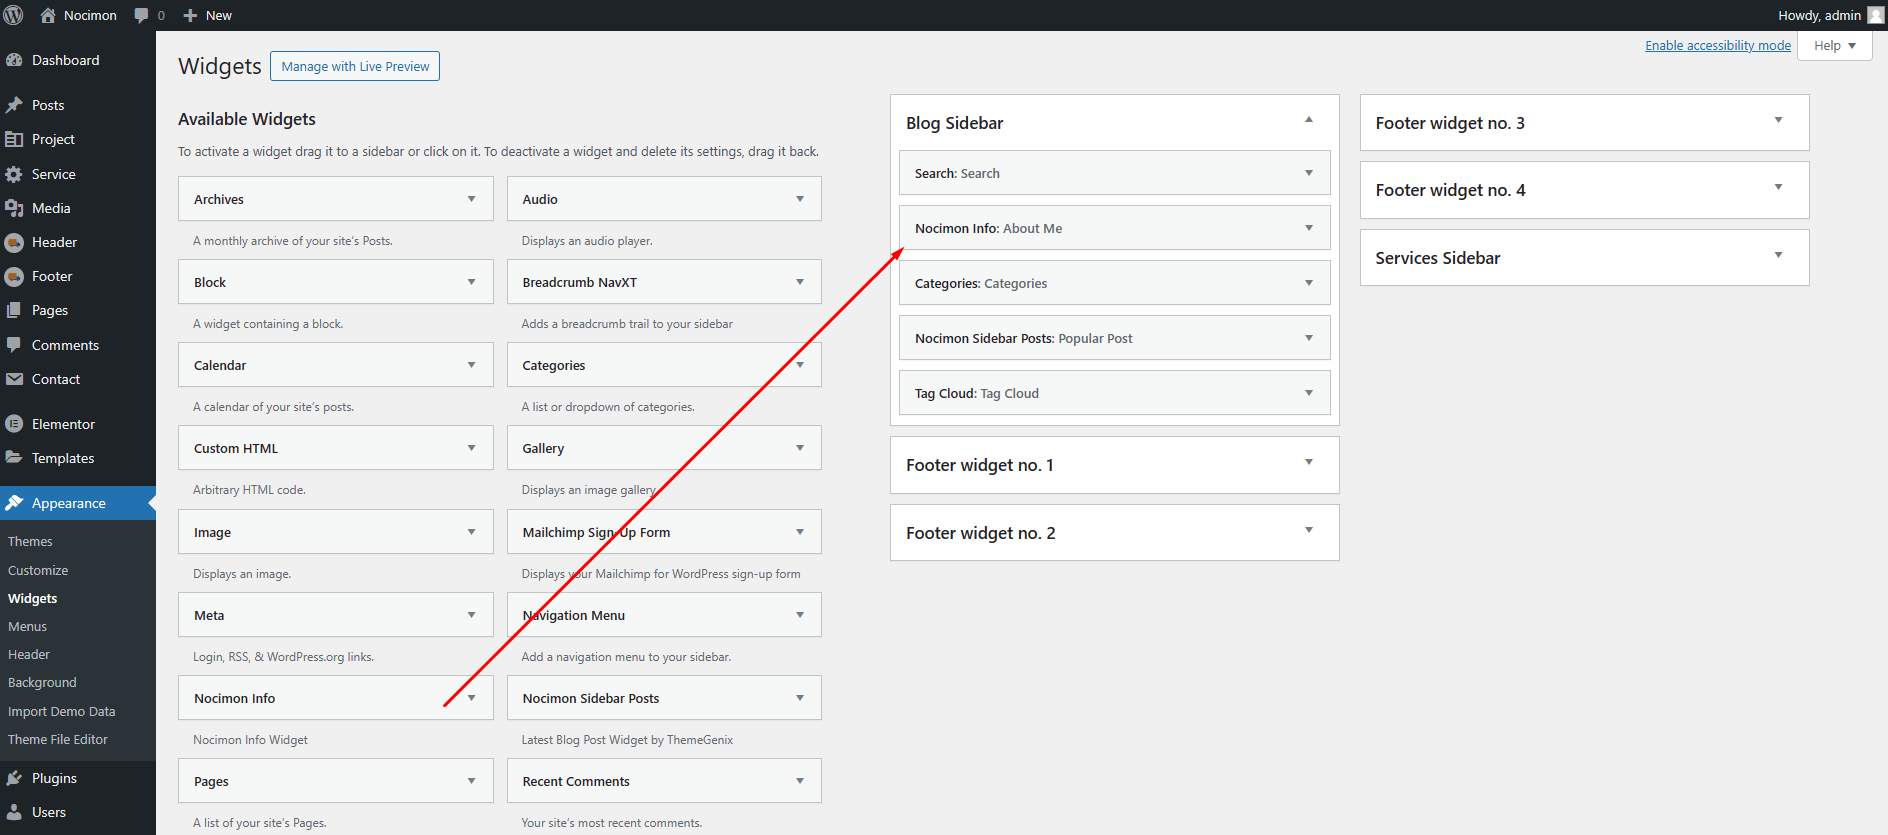The height and width of the screenshot is (835, 1888).
Task: Expand Footer widget no. 4 panel
Action: click(1778, 187)
